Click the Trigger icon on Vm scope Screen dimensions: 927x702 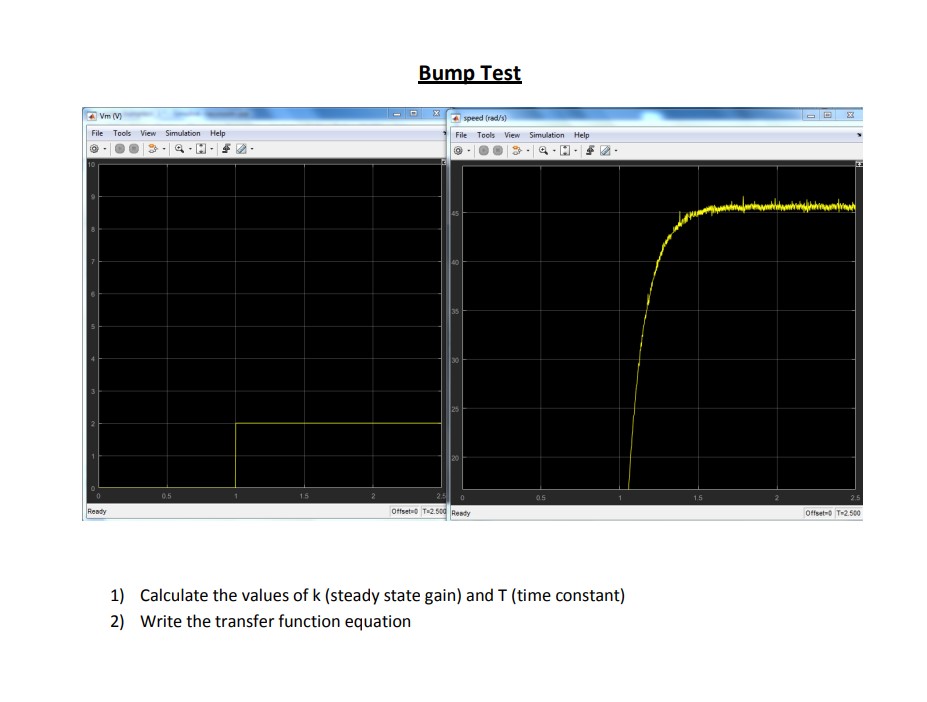click(x=226, y=148)
